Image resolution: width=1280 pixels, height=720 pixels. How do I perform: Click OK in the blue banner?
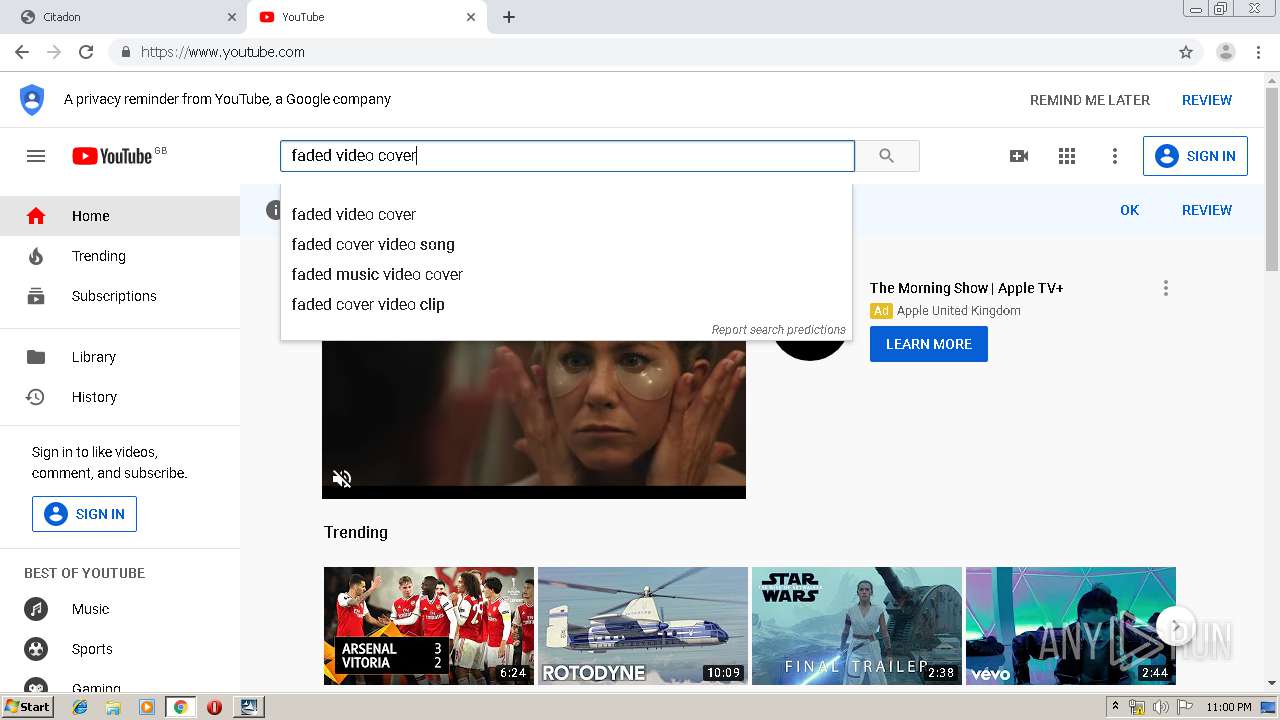(x=1130, y=210)
